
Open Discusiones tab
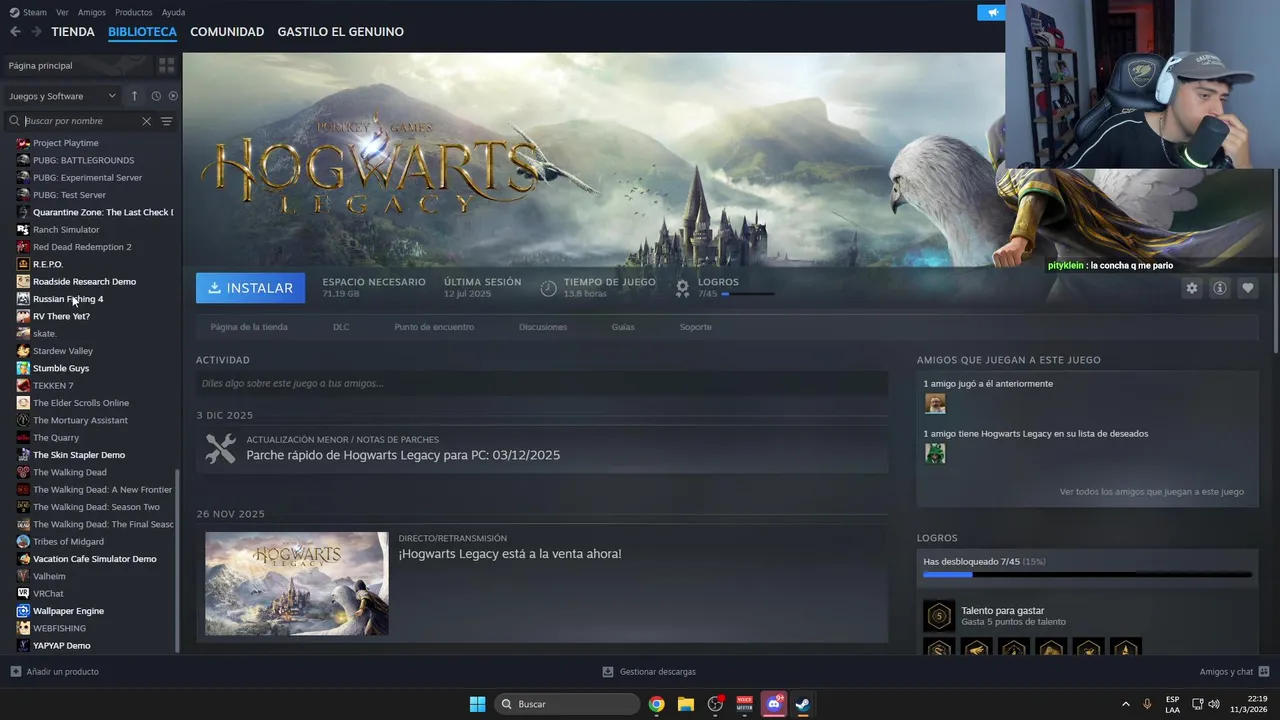click(x=543, y=327)
